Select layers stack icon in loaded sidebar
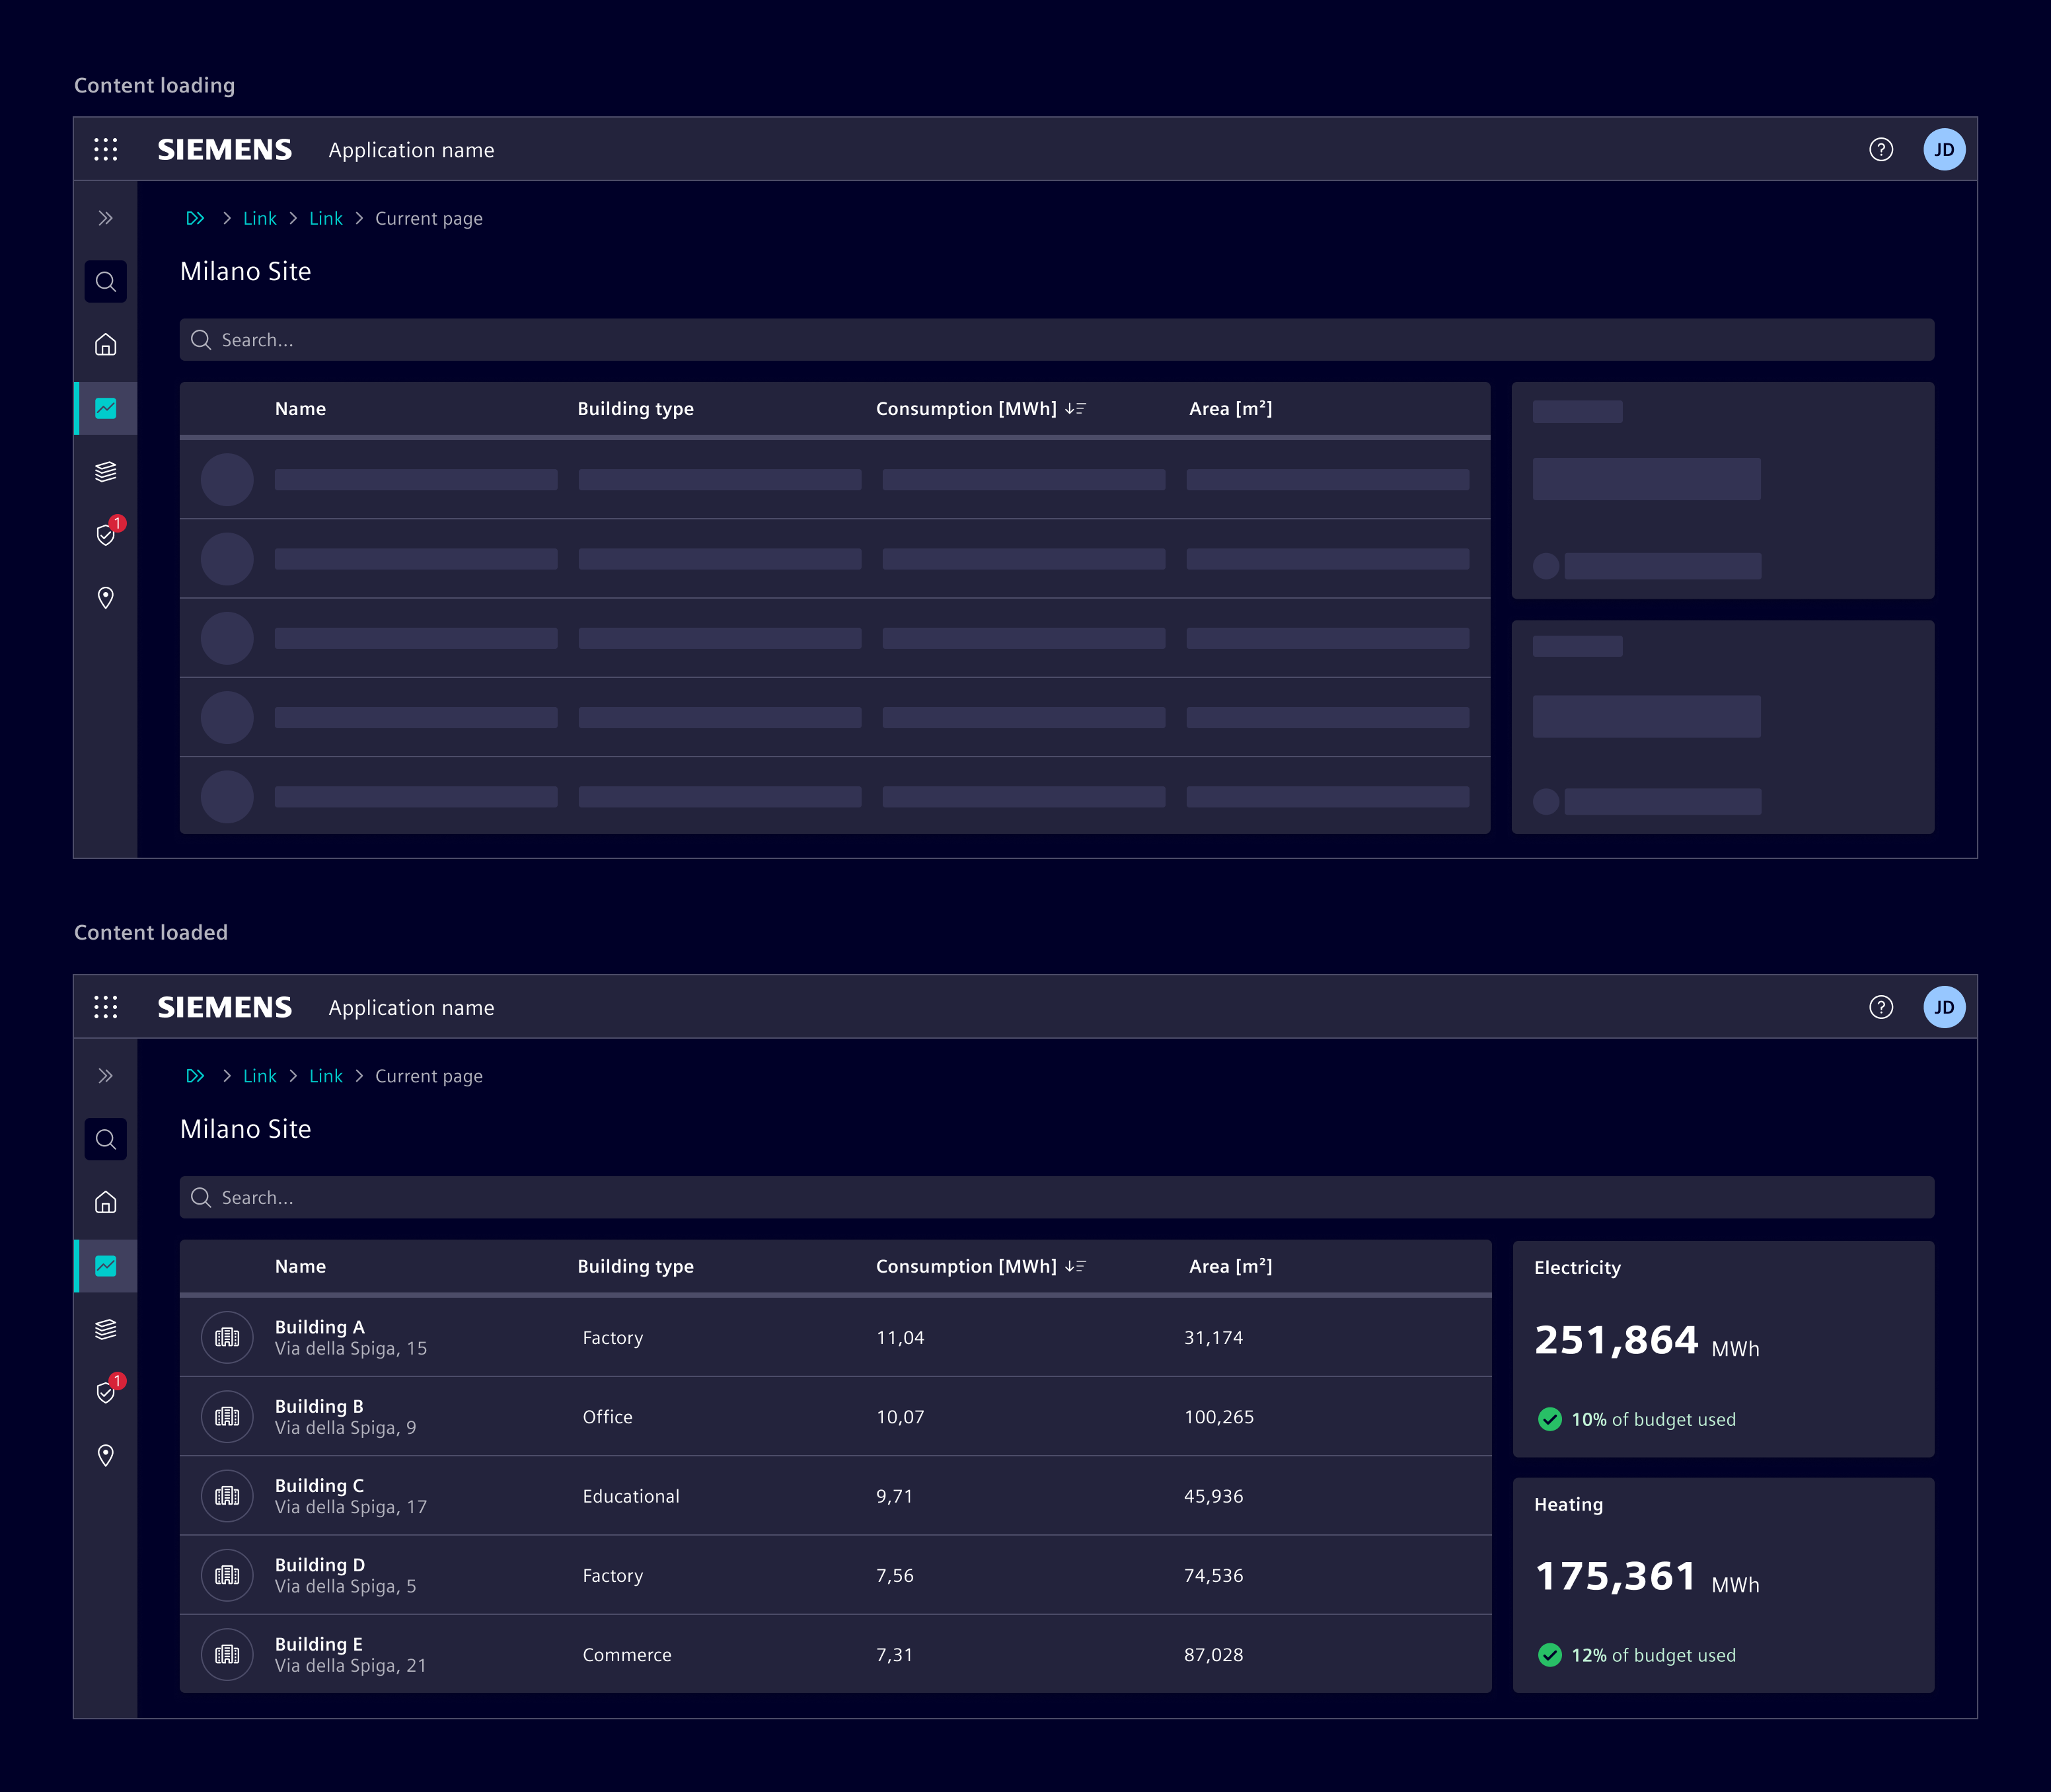Viewport: 2051px width, 1792px height. tap(105, 1329)
